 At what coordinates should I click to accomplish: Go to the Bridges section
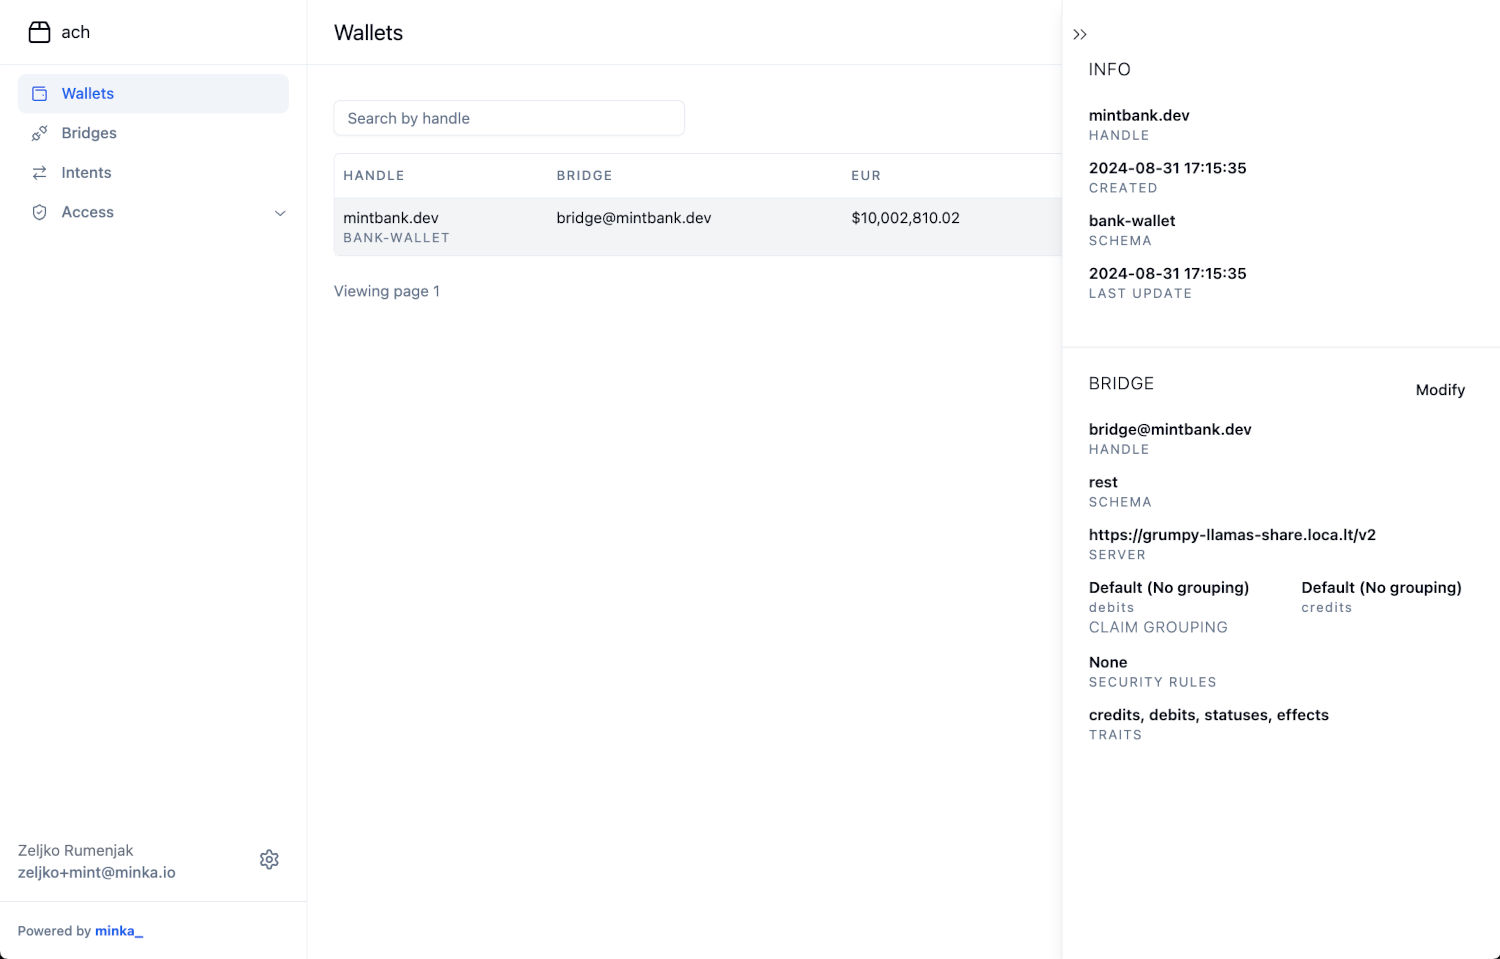(x=89, y=133)
